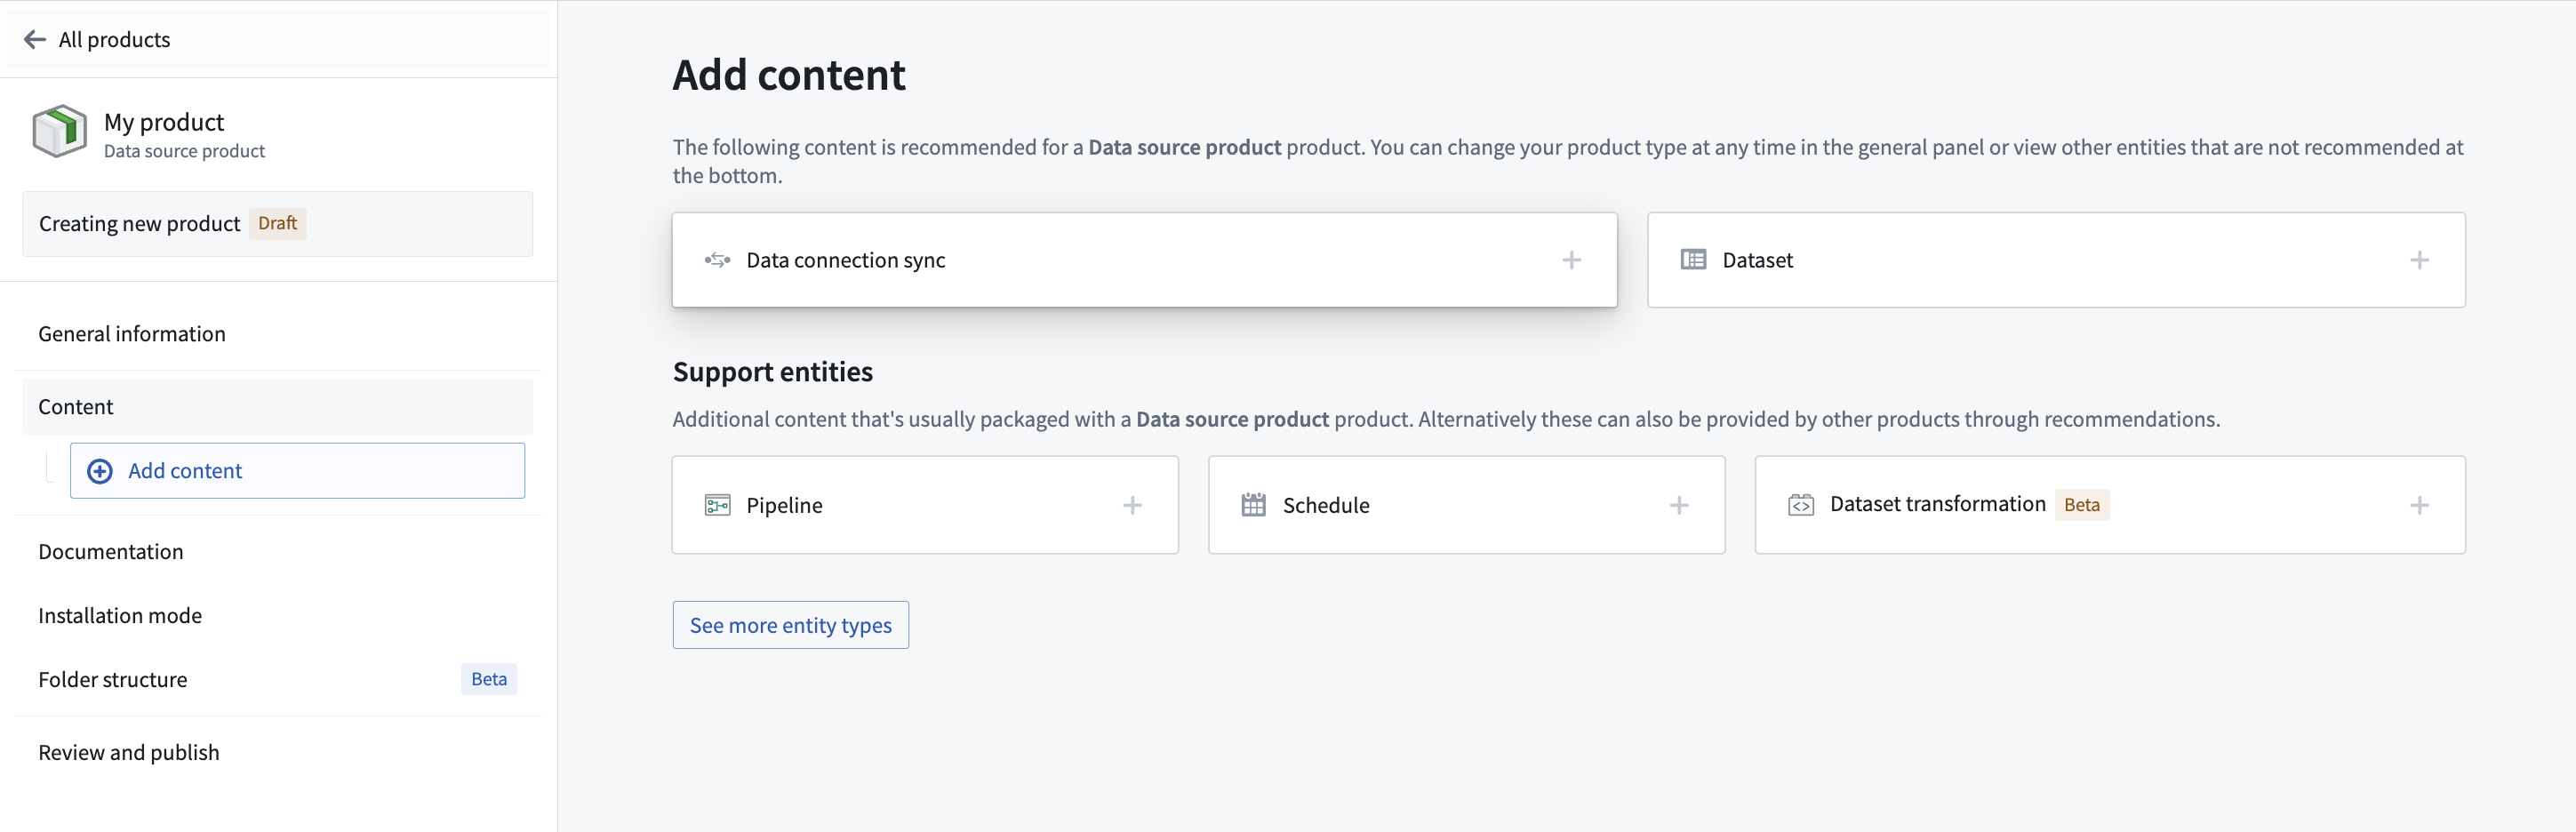Click the circled plus icon beside Add content

(100, 471)
